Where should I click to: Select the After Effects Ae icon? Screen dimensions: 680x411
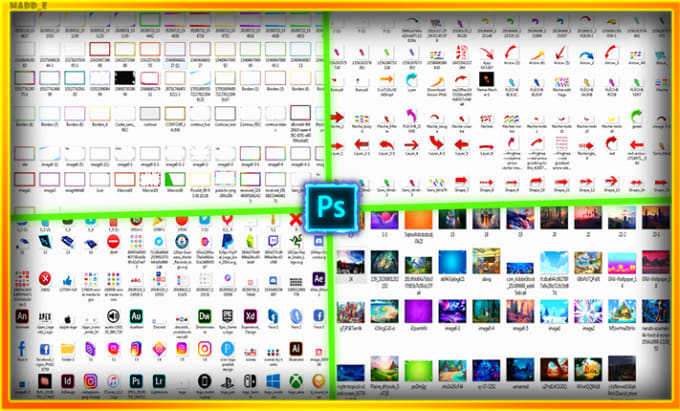(x=318, y=279)
